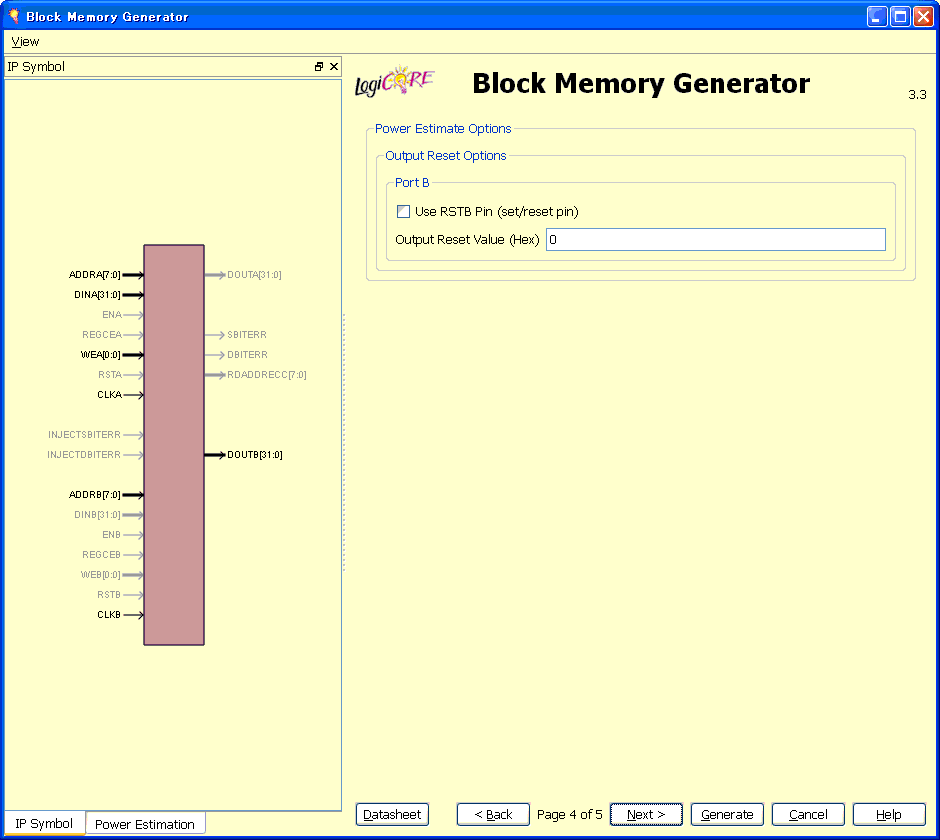Screen dimensions: 940x840
Task: Click the RSTB port label
Action: (109, 595)
